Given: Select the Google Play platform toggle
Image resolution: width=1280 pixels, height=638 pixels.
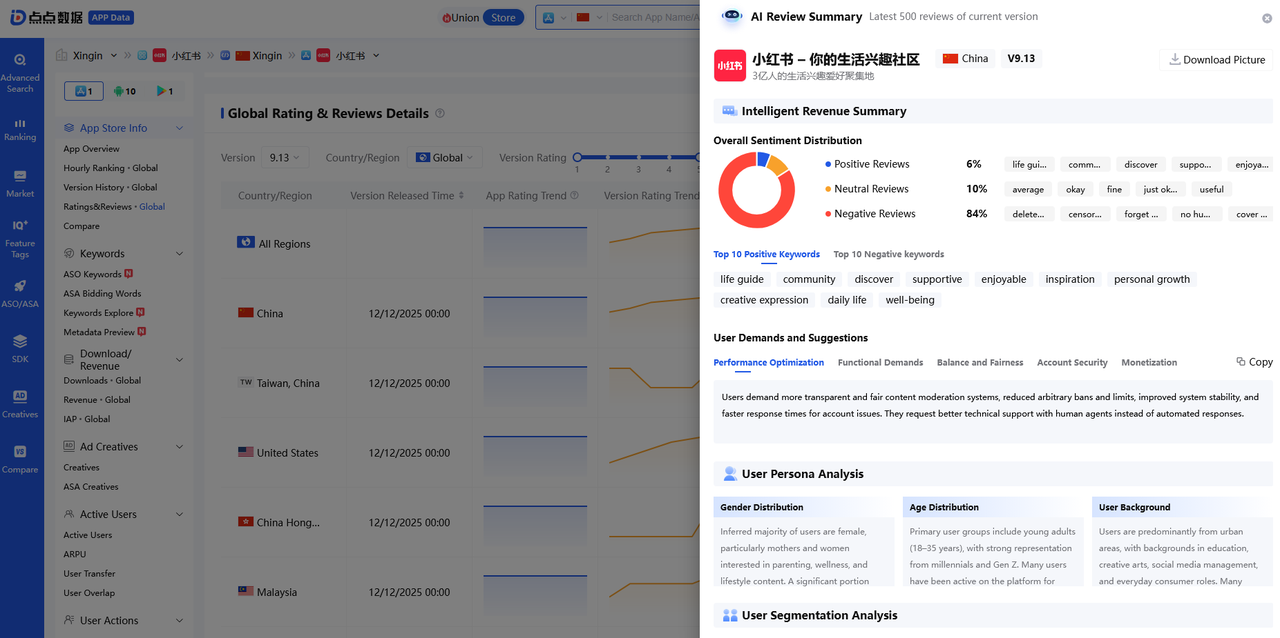Looking at the screenshot, I should 165,91.
